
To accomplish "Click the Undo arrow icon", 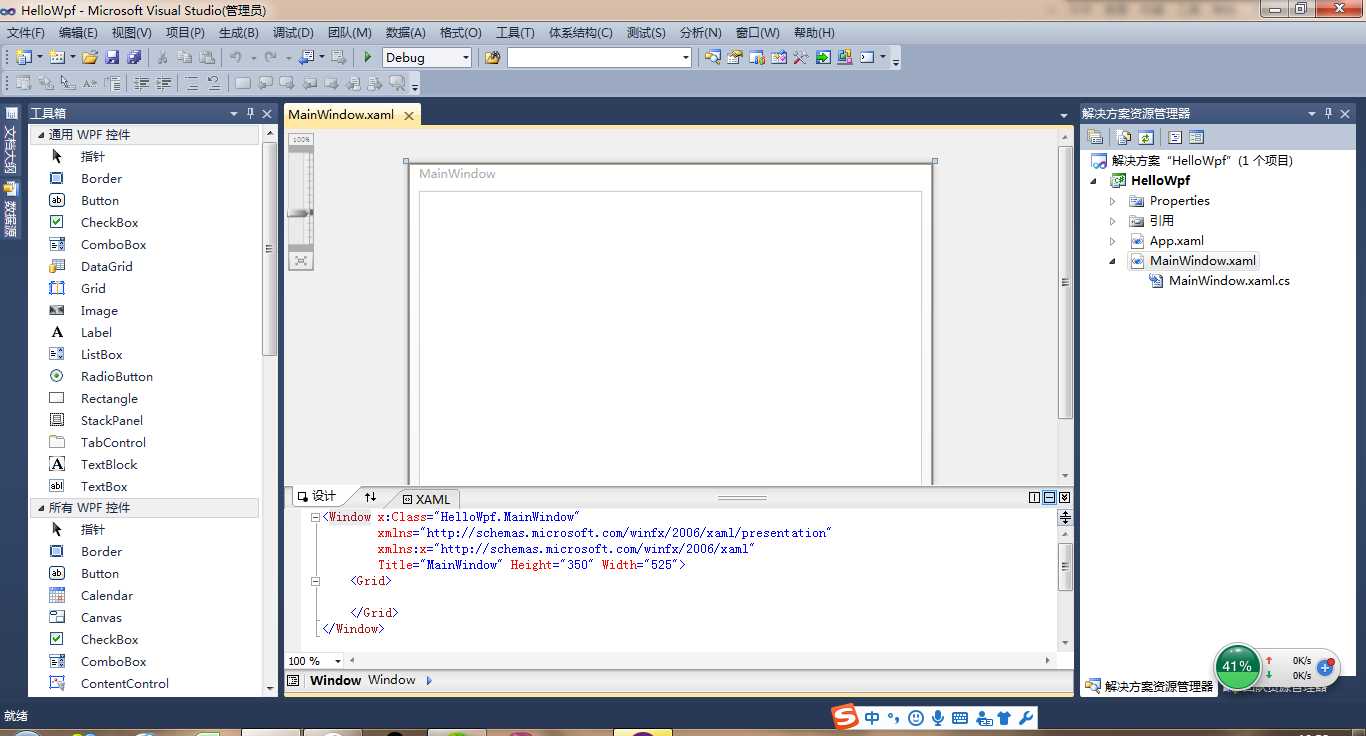I will coord(234,57).
